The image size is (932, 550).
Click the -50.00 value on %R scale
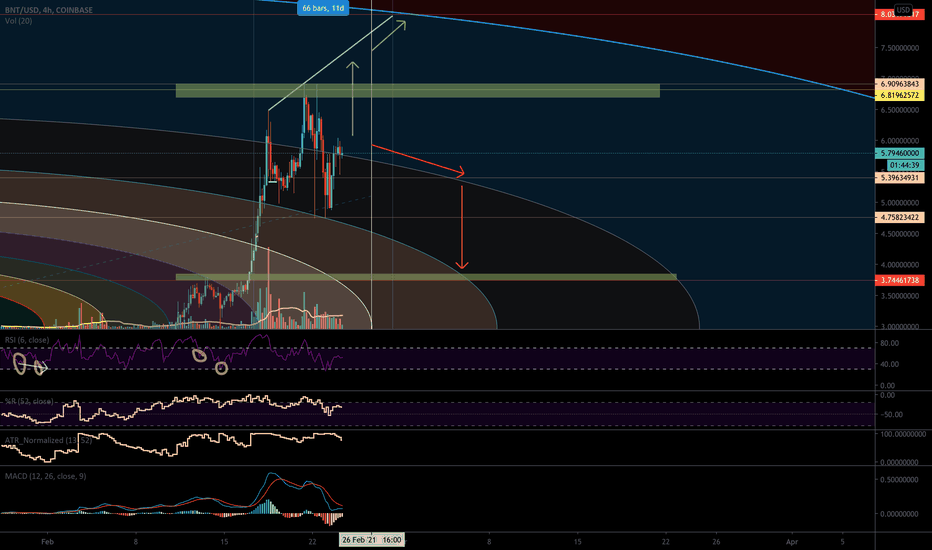click(890, 415)
